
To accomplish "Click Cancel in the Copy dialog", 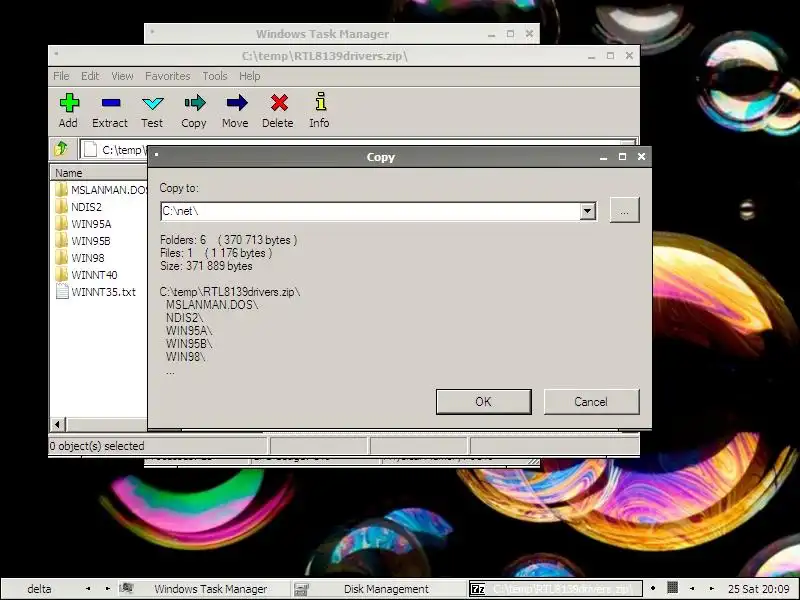I will tap(591, 402).
